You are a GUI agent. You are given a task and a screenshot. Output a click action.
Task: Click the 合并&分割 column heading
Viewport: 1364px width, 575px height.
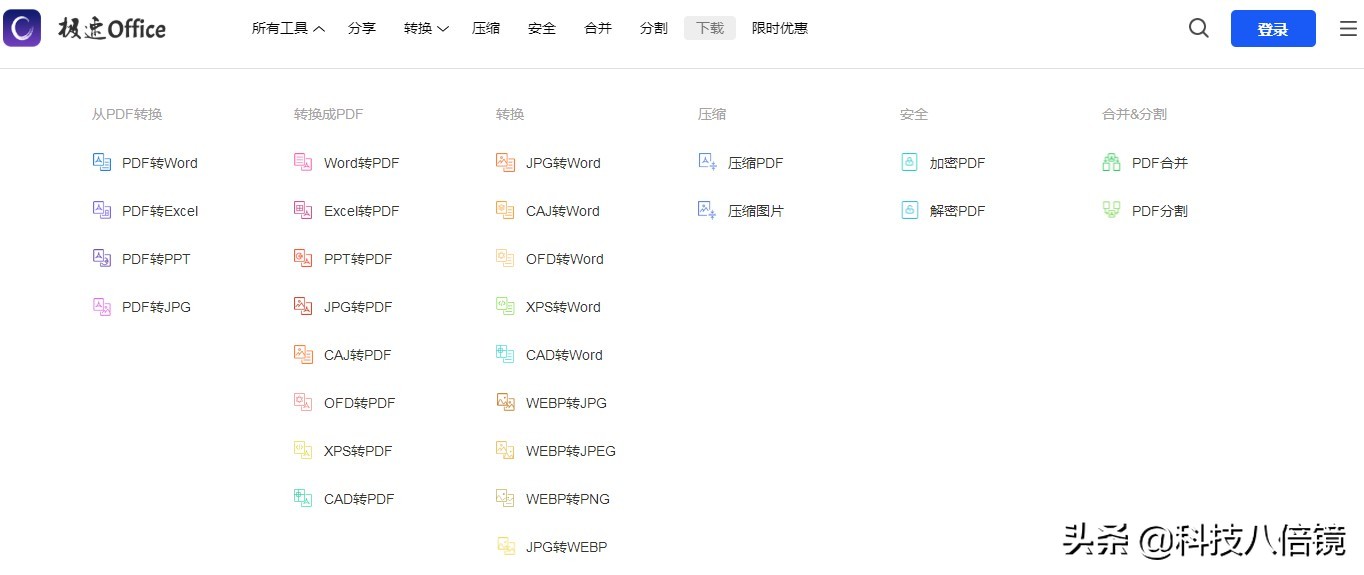(1134, 114)
